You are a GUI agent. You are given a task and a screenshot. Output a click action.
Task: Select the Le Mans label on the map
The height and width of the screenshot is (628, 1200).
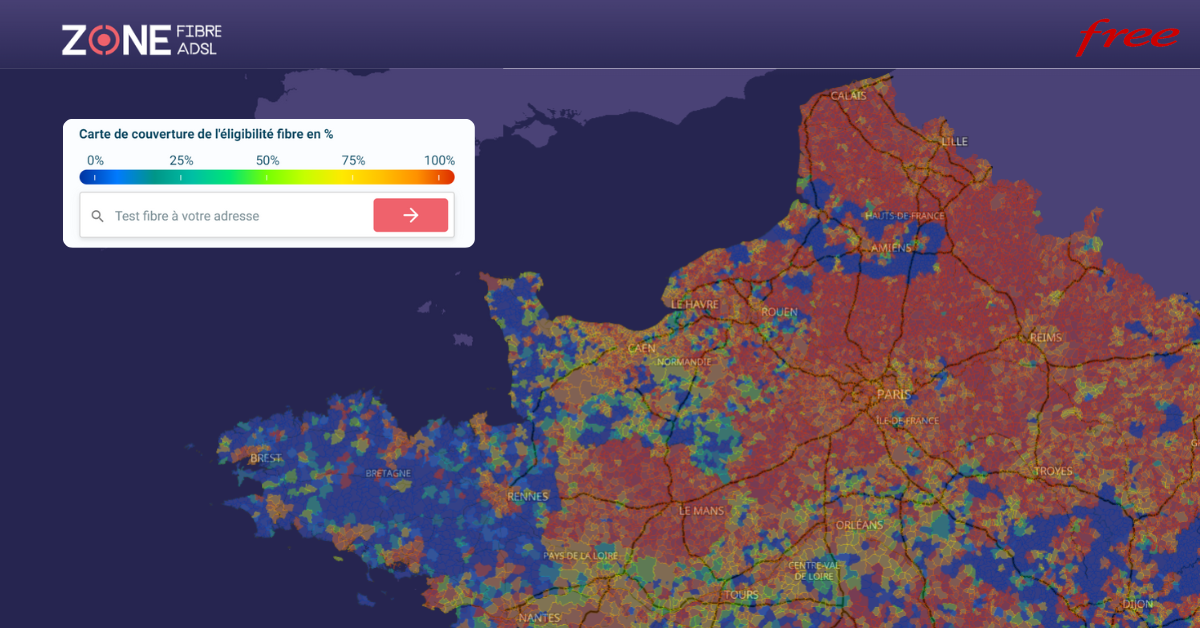click(701, 510)
